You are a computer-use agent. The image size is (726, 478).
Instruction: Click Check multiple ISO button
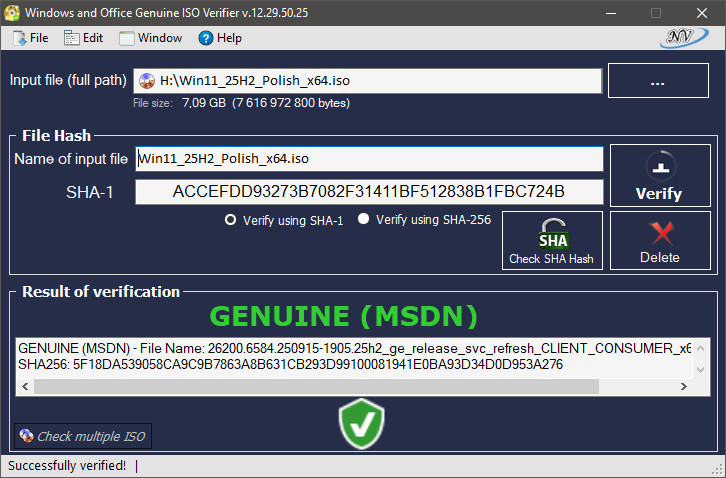(83, 436)
